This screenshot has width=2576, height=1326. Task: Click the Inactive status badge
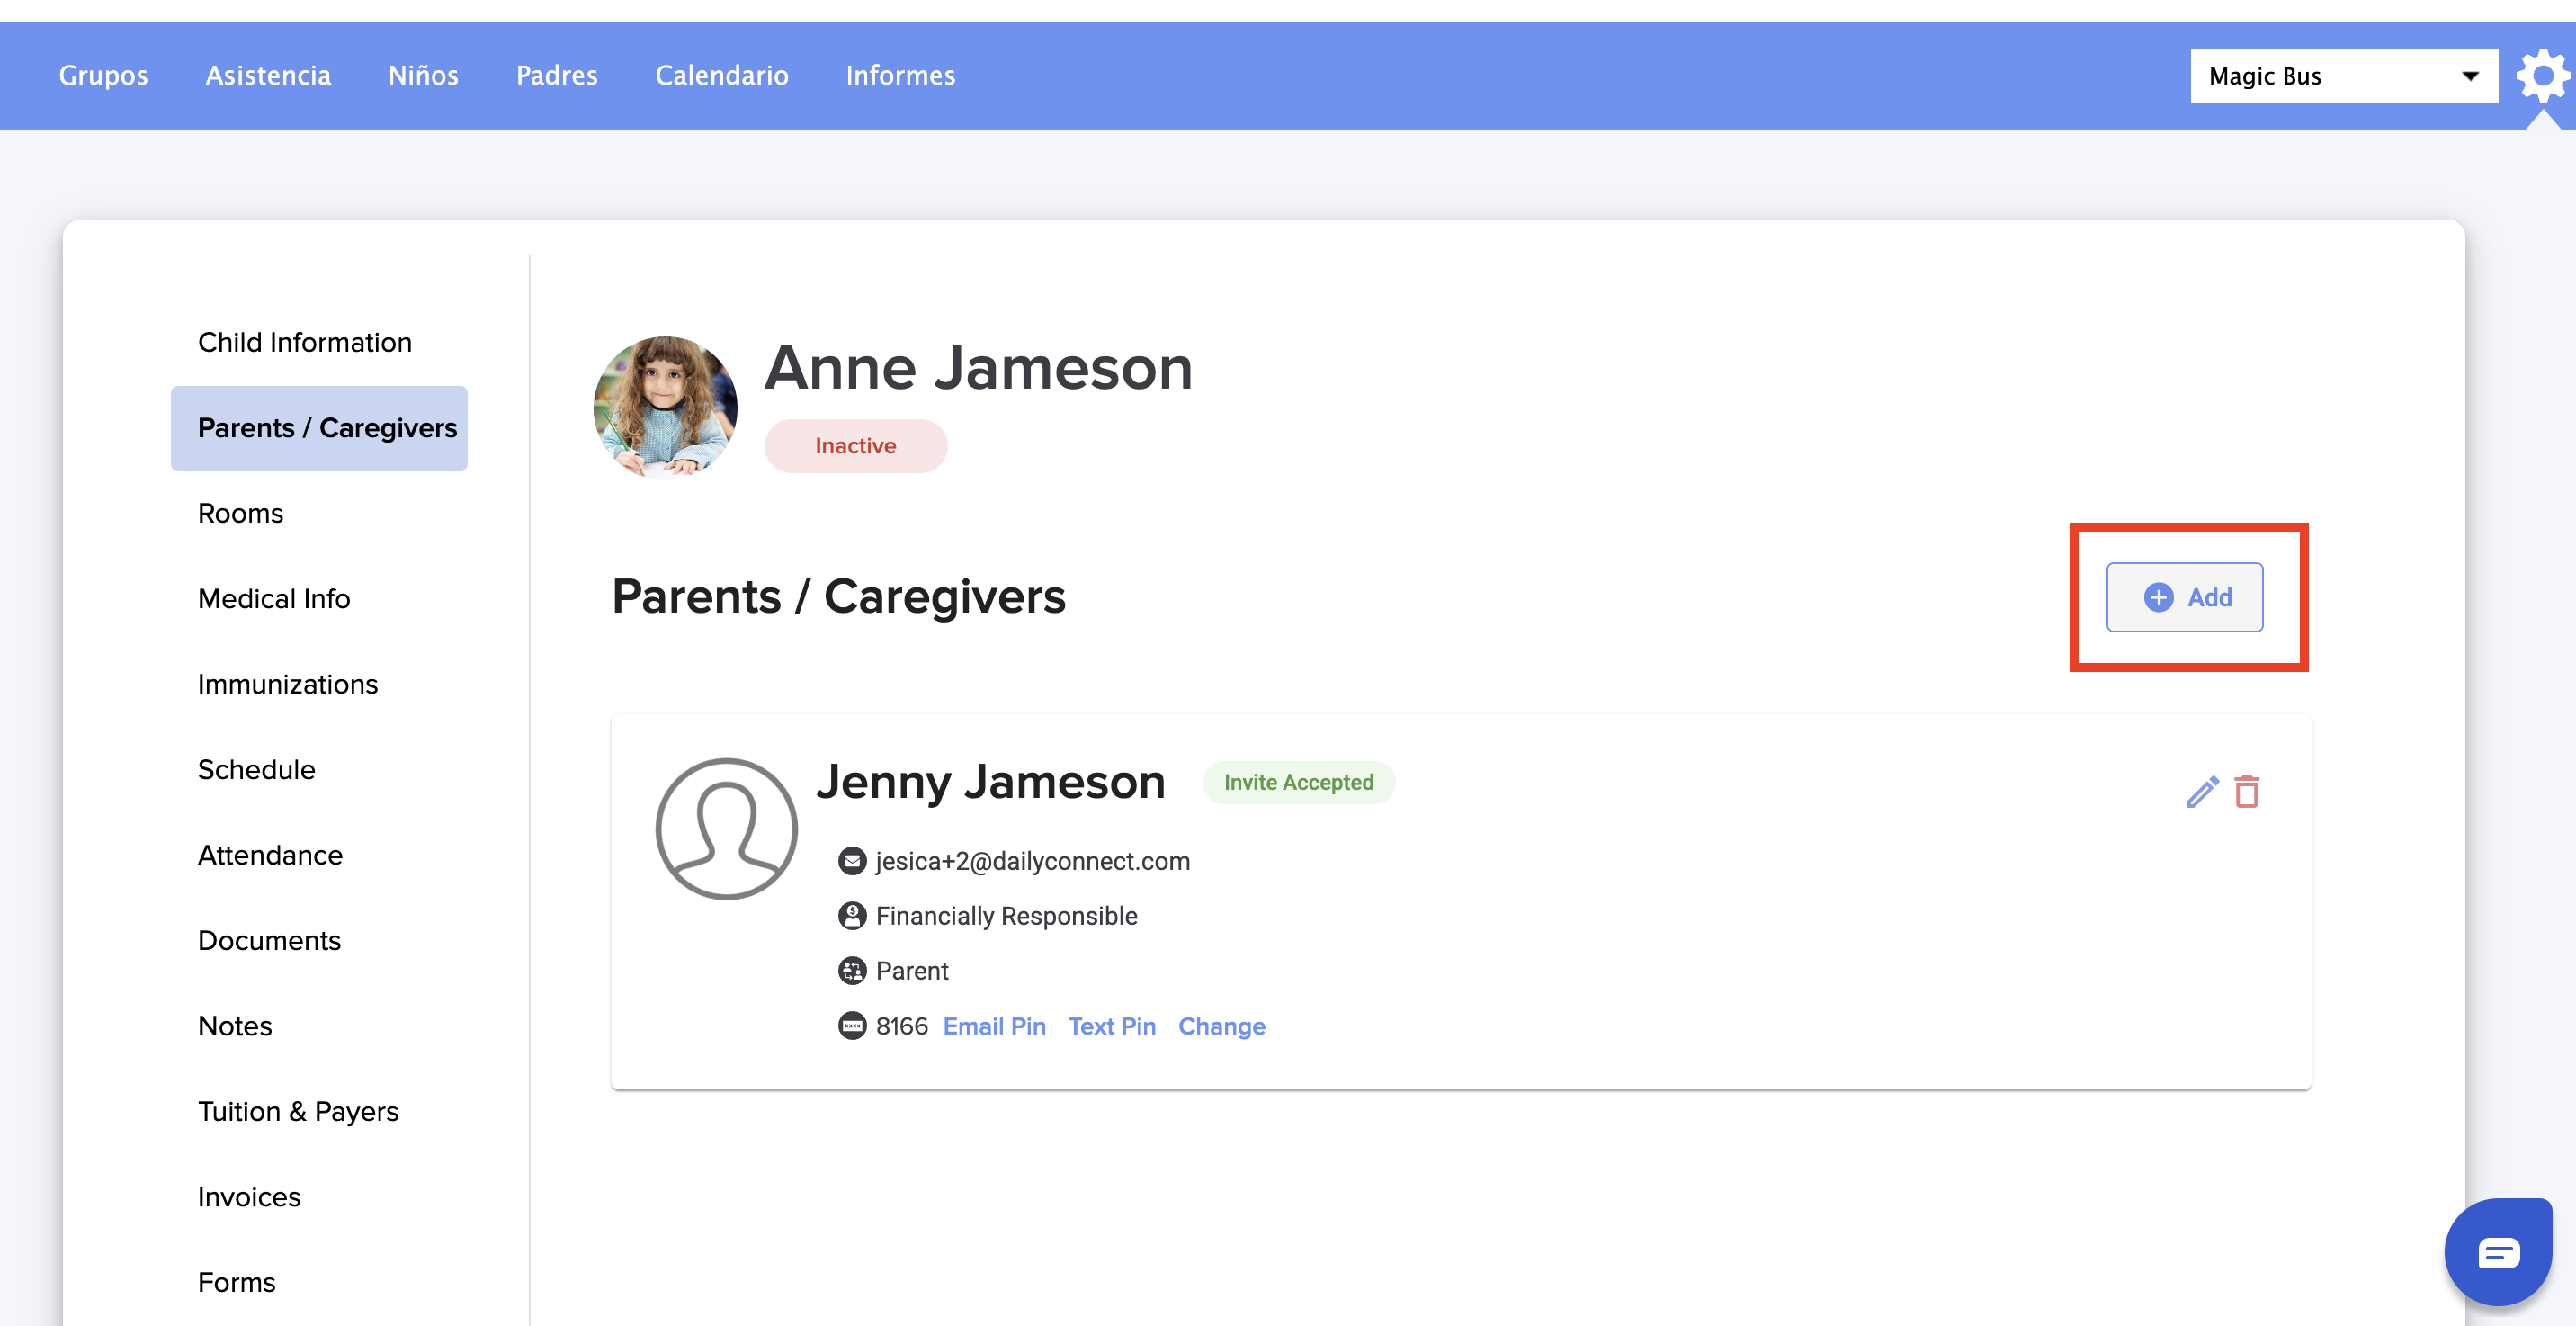coord(855,446)
